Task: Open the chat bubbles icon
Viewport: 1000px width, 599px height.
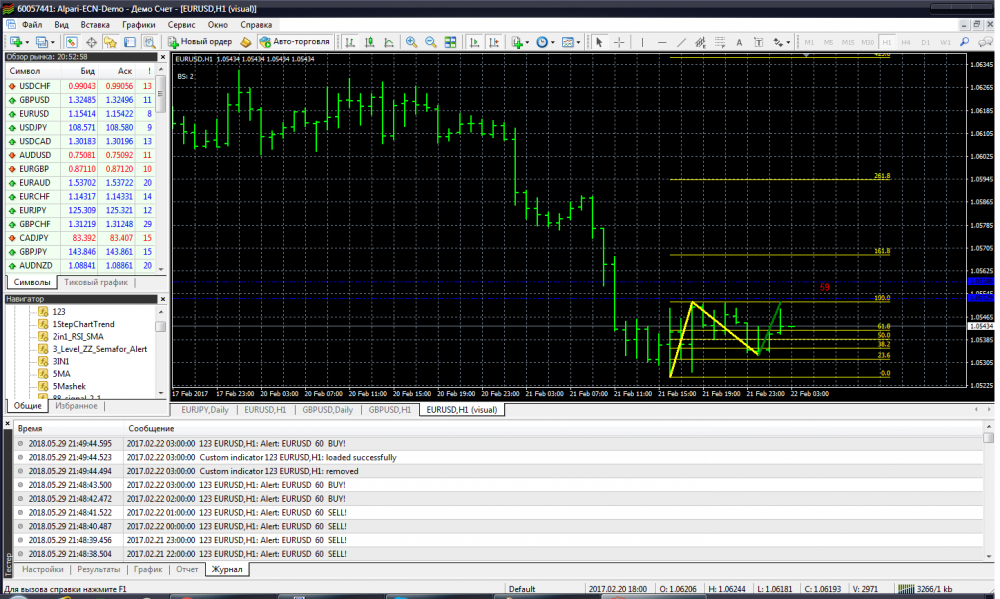Action: point(985,42)
